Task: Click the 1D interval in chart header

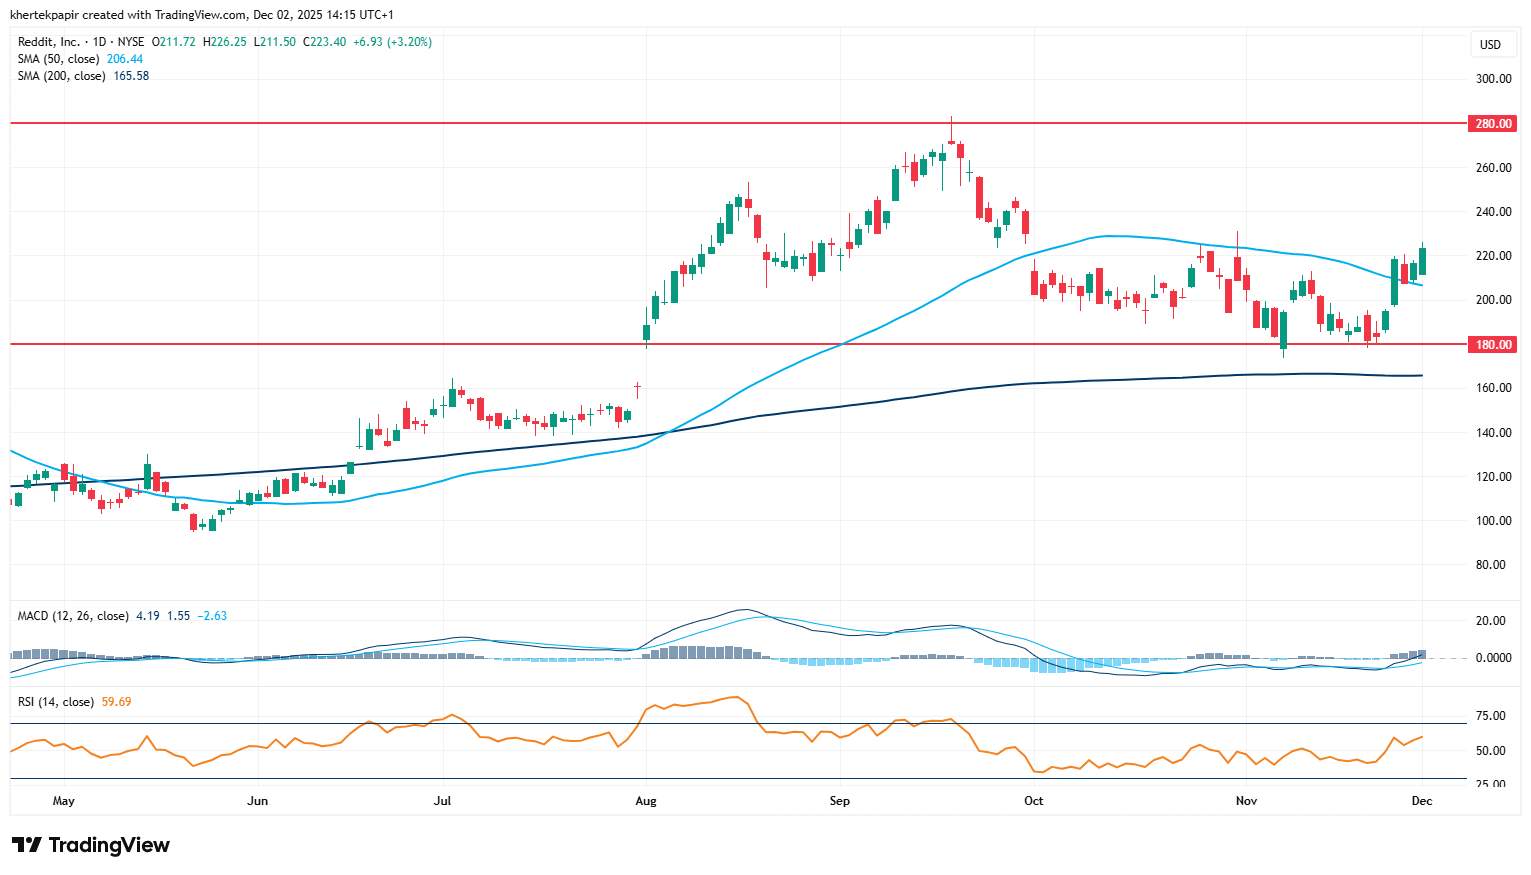Action: 99,42
